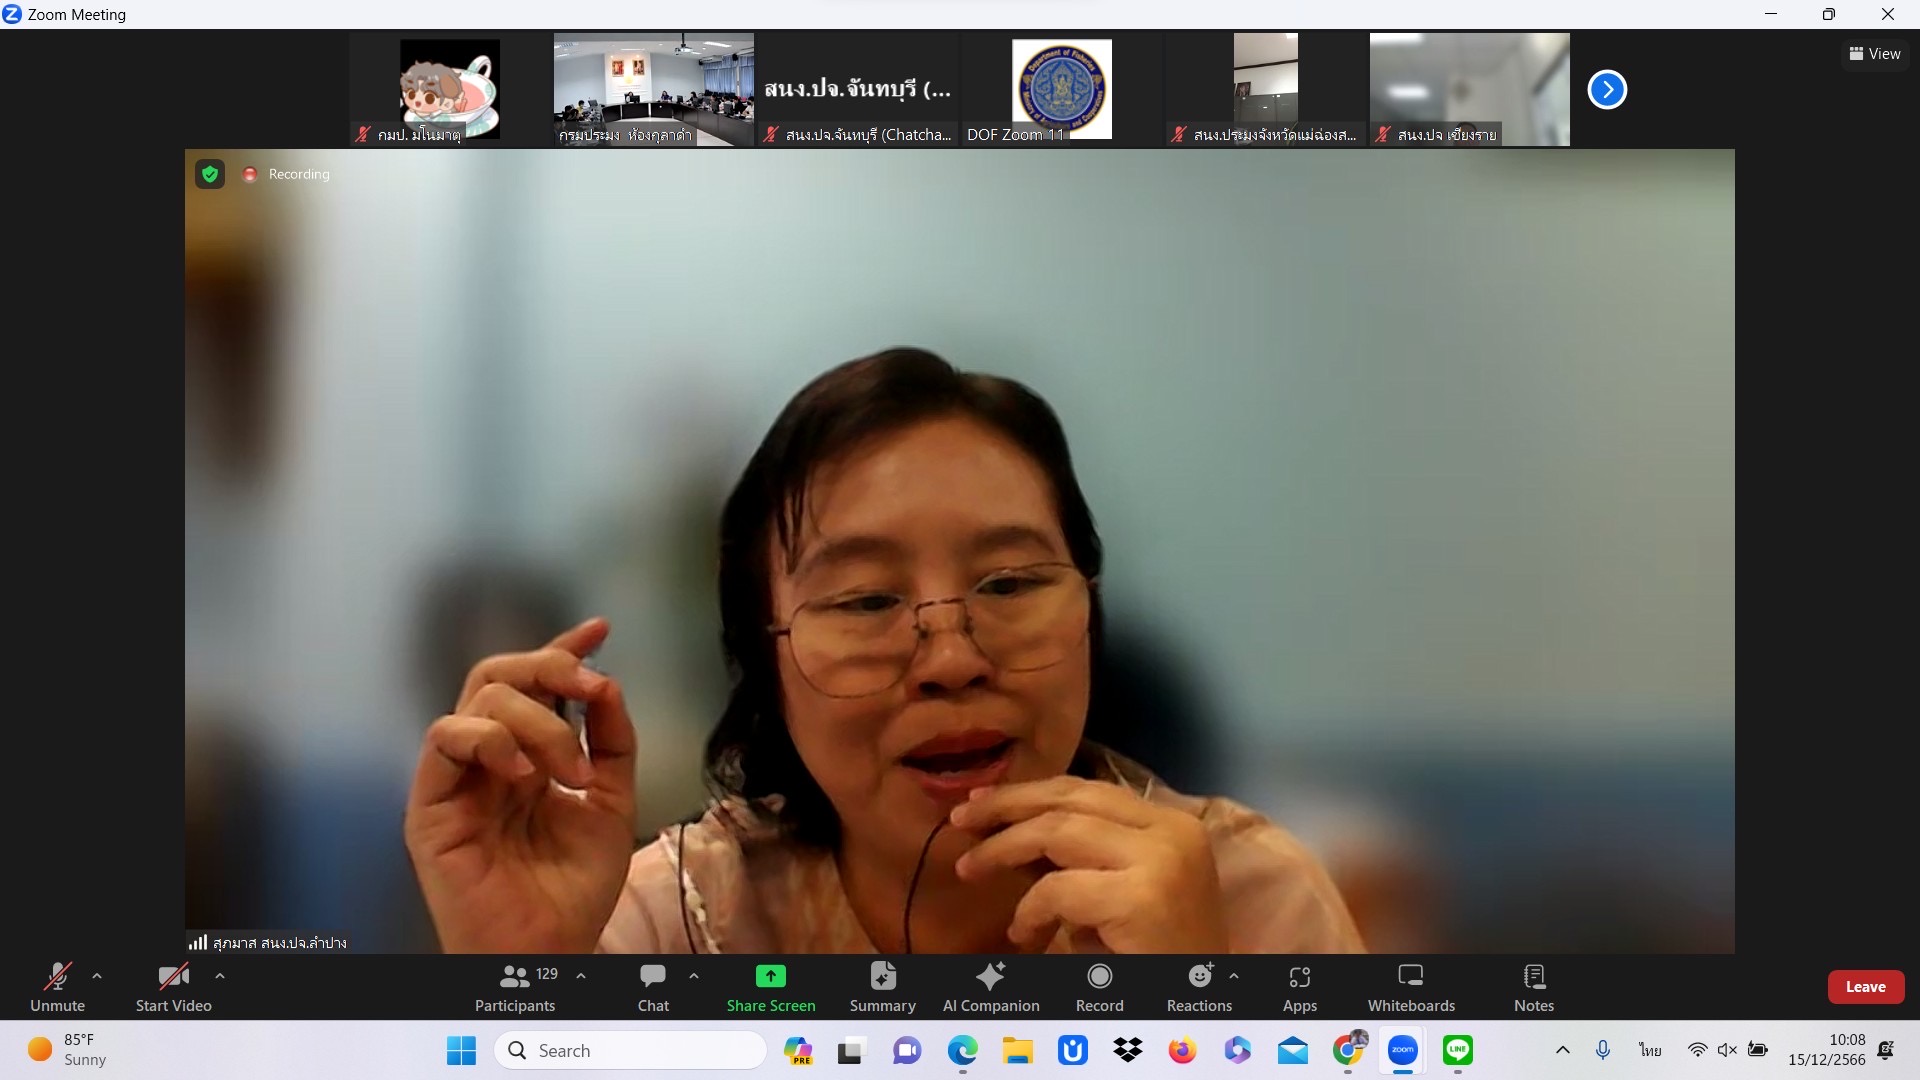Viewport: 1920px width, 1080px height.
Task: Switch the ไทย input language
Action: (x=1650, y=1050)
